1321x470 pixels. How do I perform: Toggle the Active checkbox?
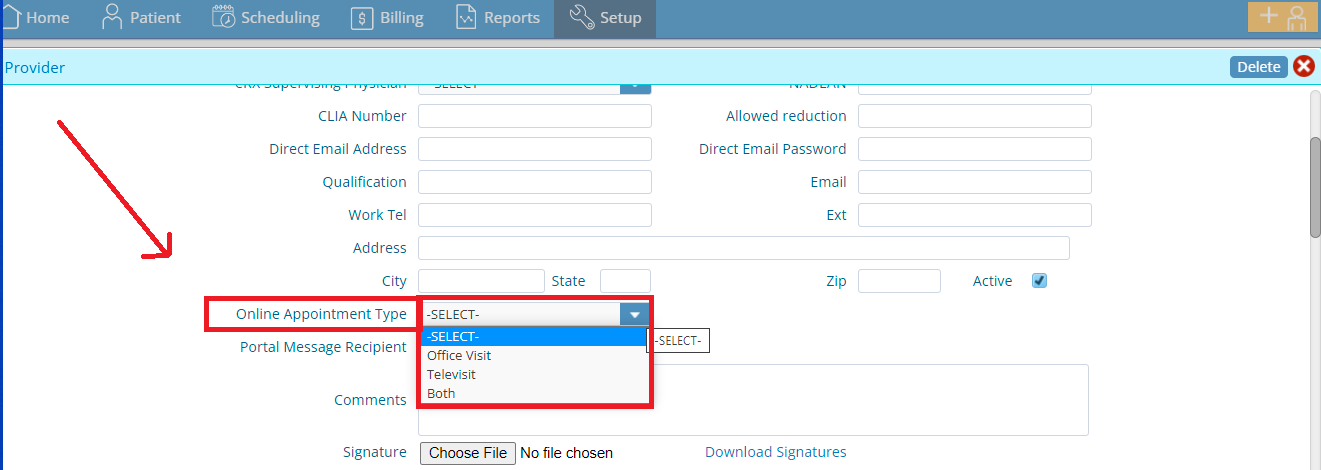[x=1039, y=281]
